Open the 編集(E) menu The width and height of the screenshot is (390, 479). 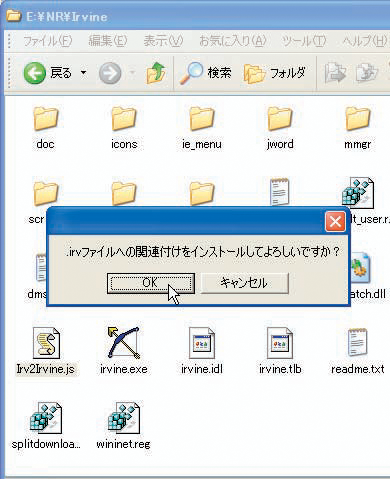coord(108,41)
